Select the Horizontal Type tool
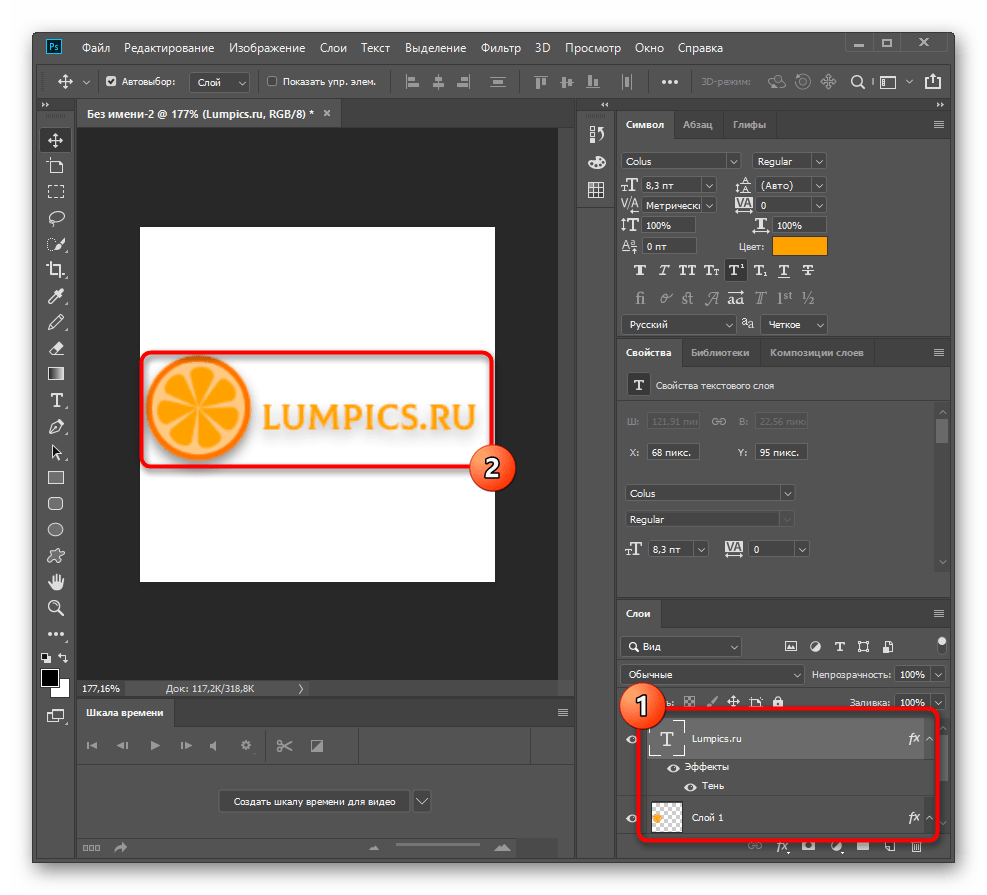 (x=55, y=400)
